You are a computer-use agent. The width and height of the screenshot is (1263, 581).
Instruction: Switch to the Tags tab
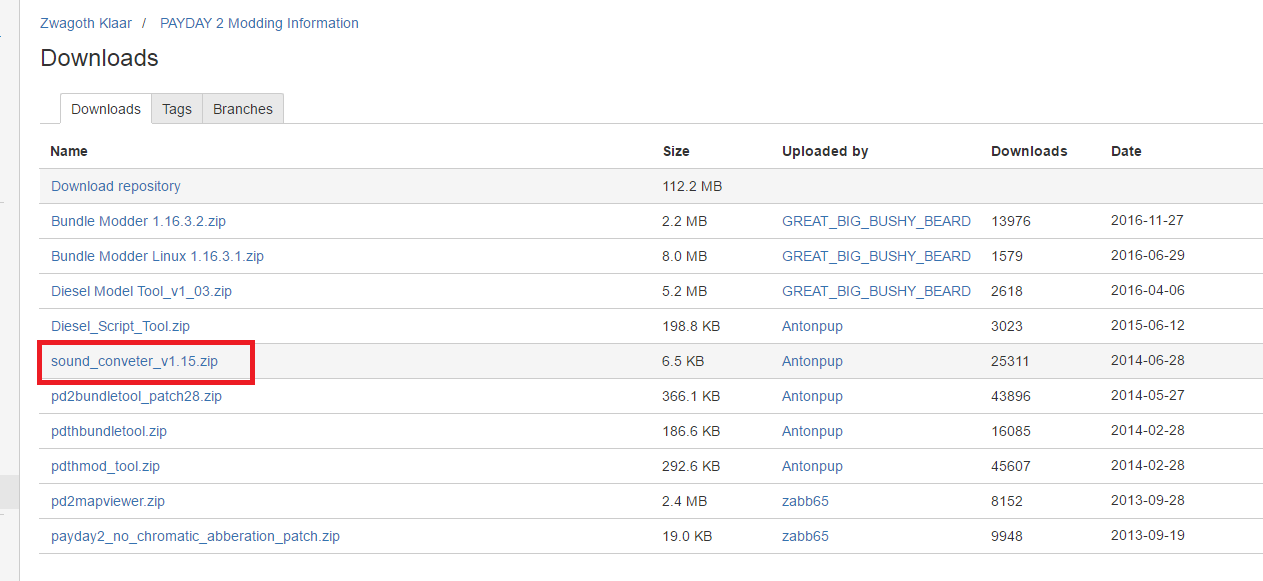pyautogui.click(x=177, y=109)
